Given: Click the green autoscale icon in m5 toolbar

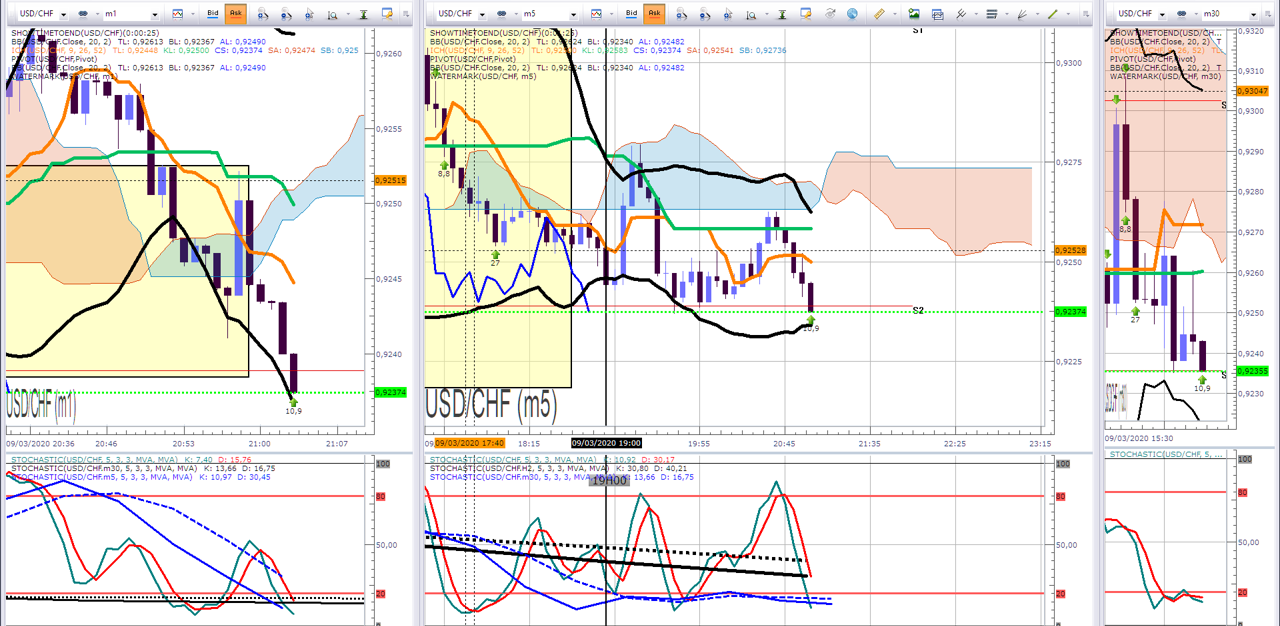Looking at the screenshot, I should pos(782,14).
